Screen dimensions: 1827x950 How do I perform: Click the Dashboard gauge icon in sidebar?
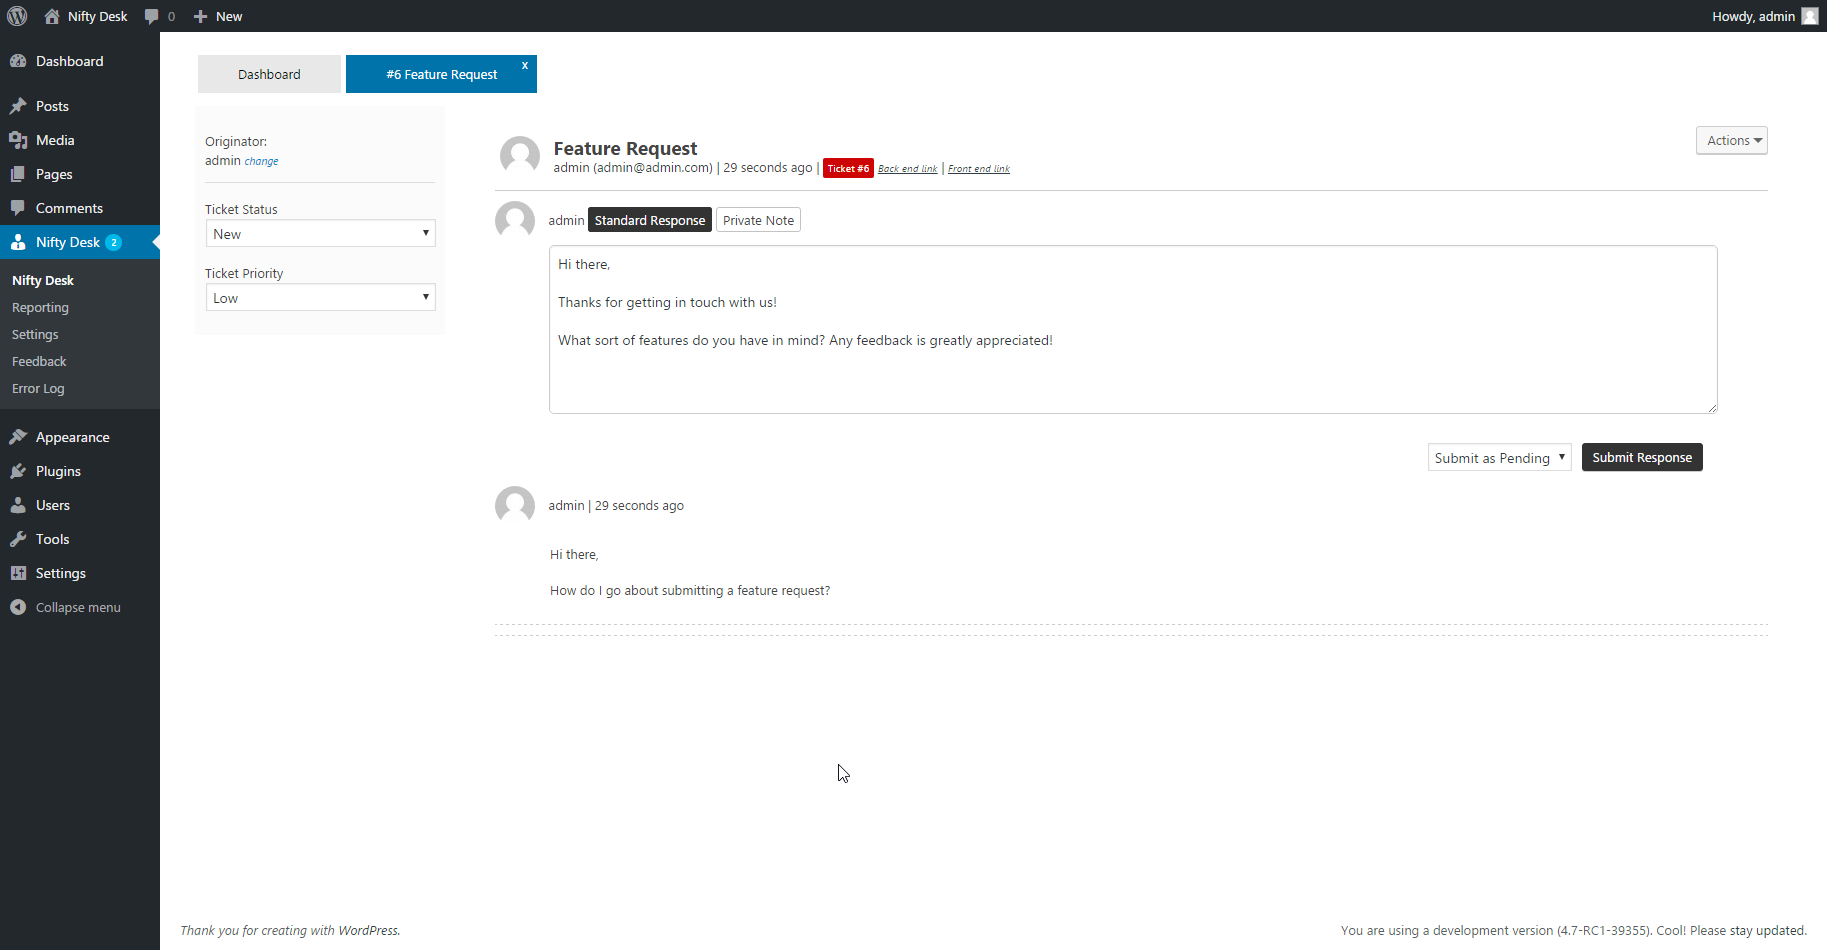click(18, 61)
